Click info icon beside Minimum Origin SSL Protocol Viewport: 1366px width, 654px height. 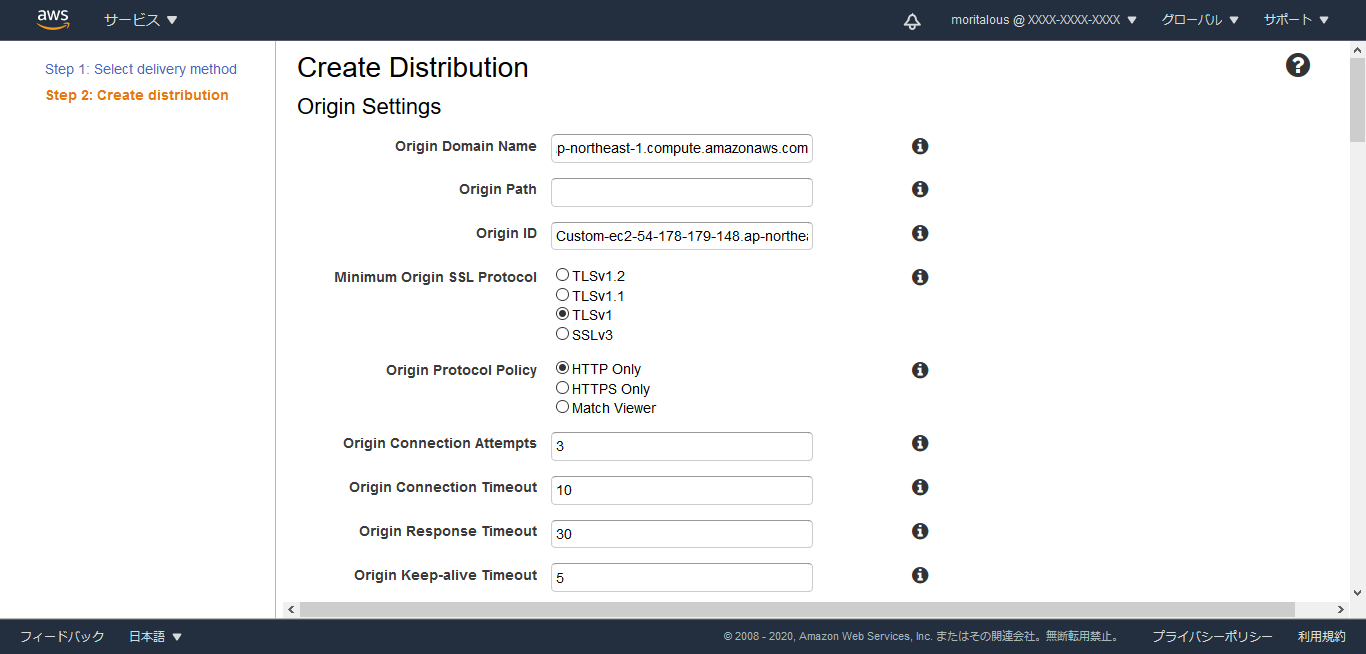[920, 277]
